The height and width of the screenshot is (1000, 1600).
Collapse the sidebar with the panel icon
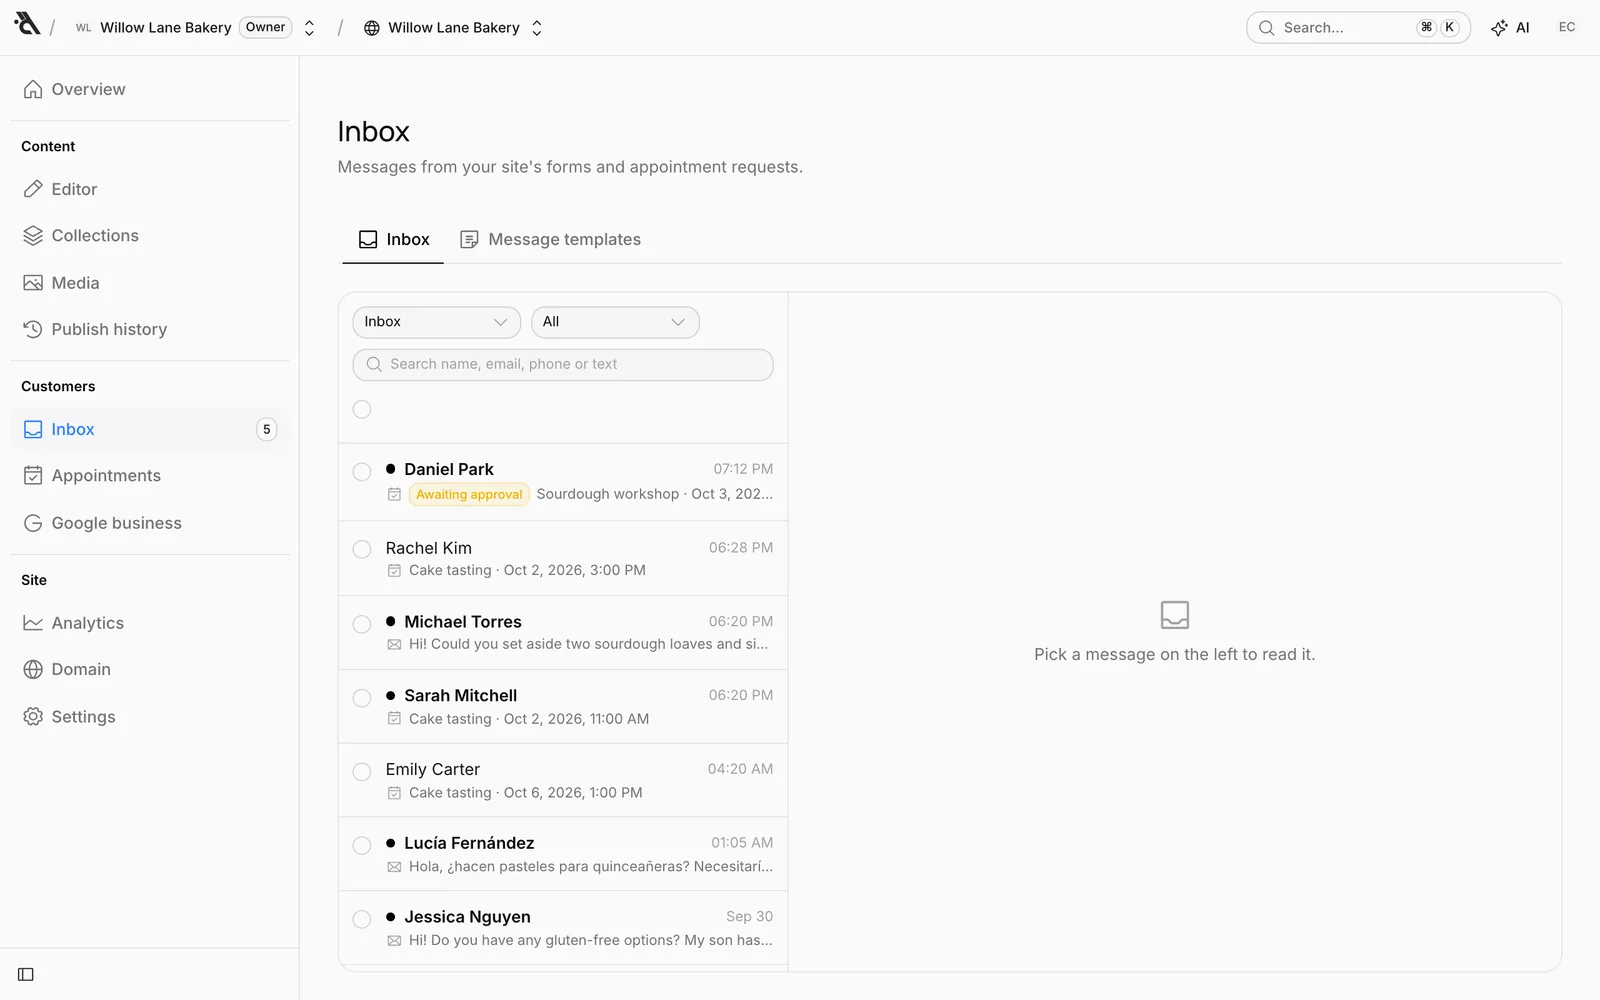(26, 974)
